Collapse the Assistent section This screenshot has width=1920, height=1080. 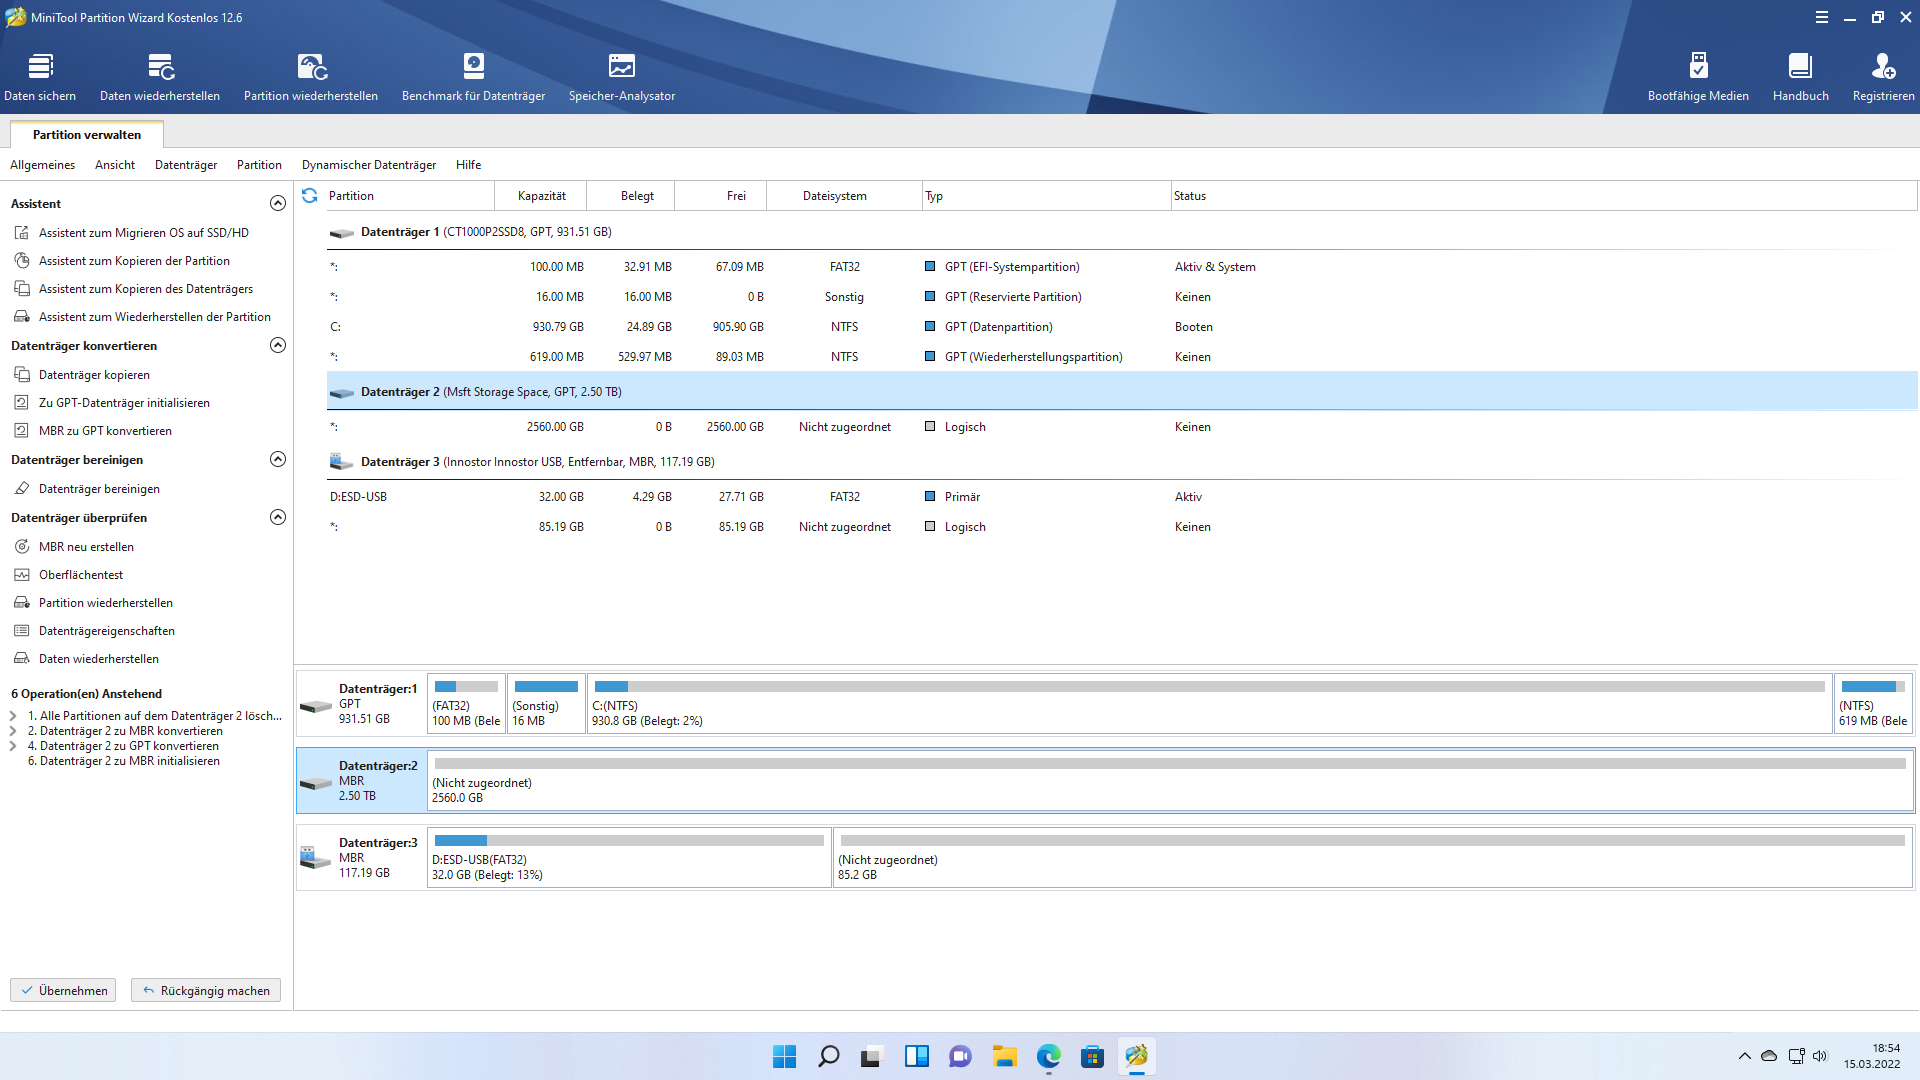tap(278, 203)
